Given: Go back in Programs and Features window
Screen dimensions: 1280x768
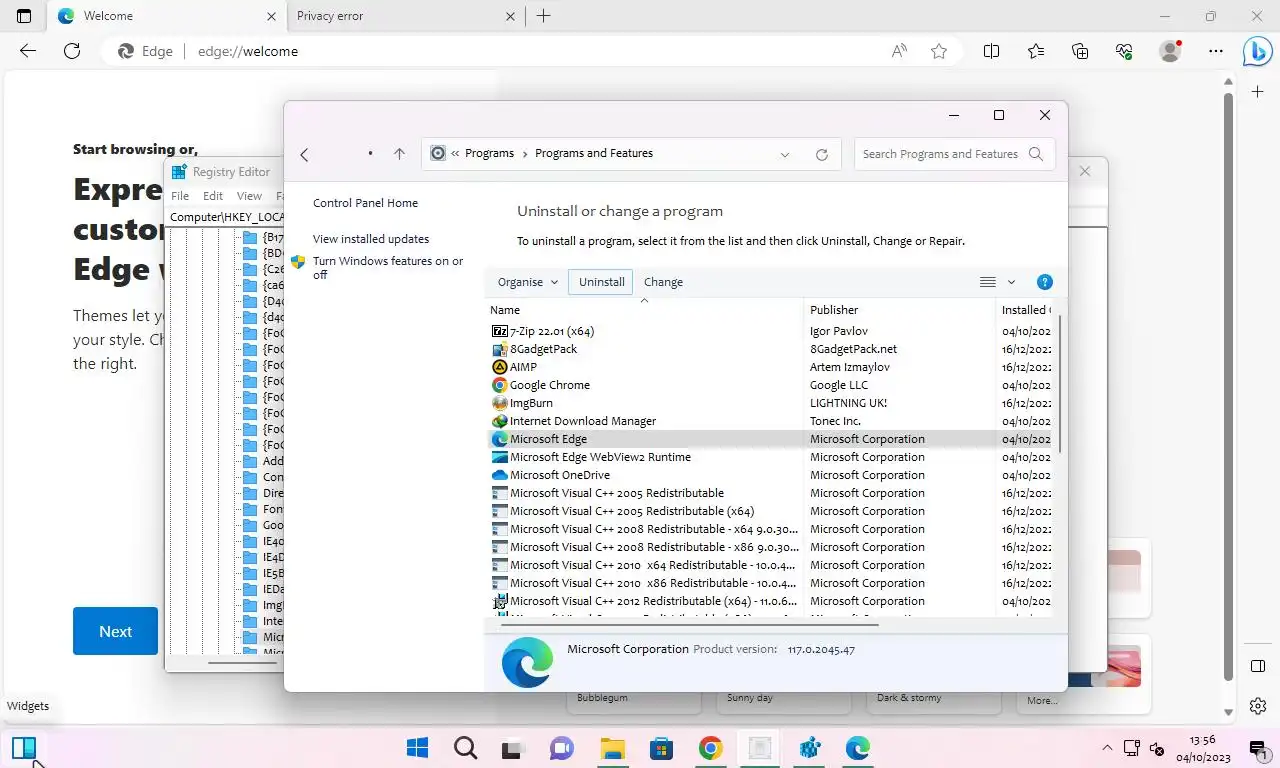Looking at the screenshot, I should coord(305,154).
